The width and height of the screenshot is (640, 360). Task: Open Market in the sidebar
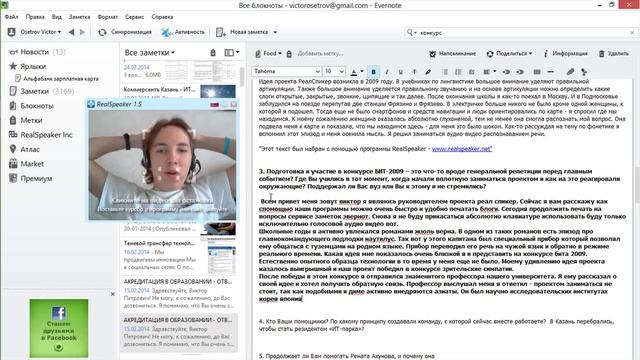pyautogui.click(x=26, y=164)
